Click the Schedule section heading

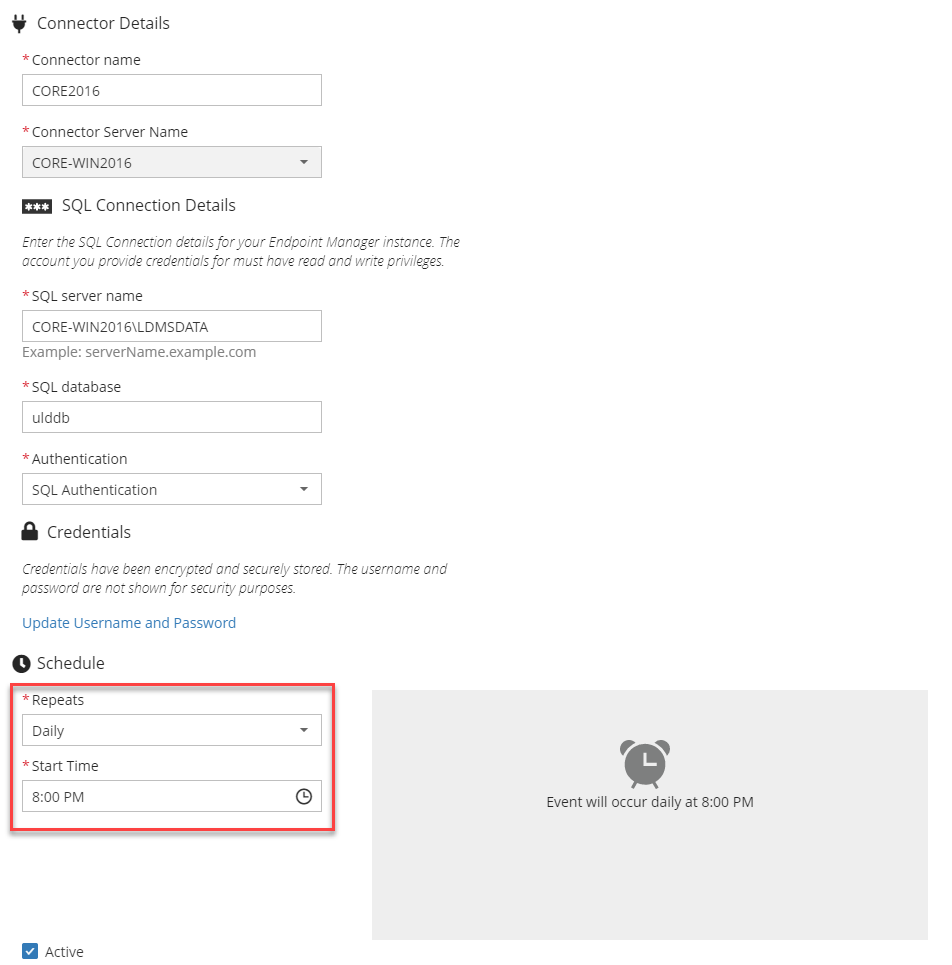70,662
